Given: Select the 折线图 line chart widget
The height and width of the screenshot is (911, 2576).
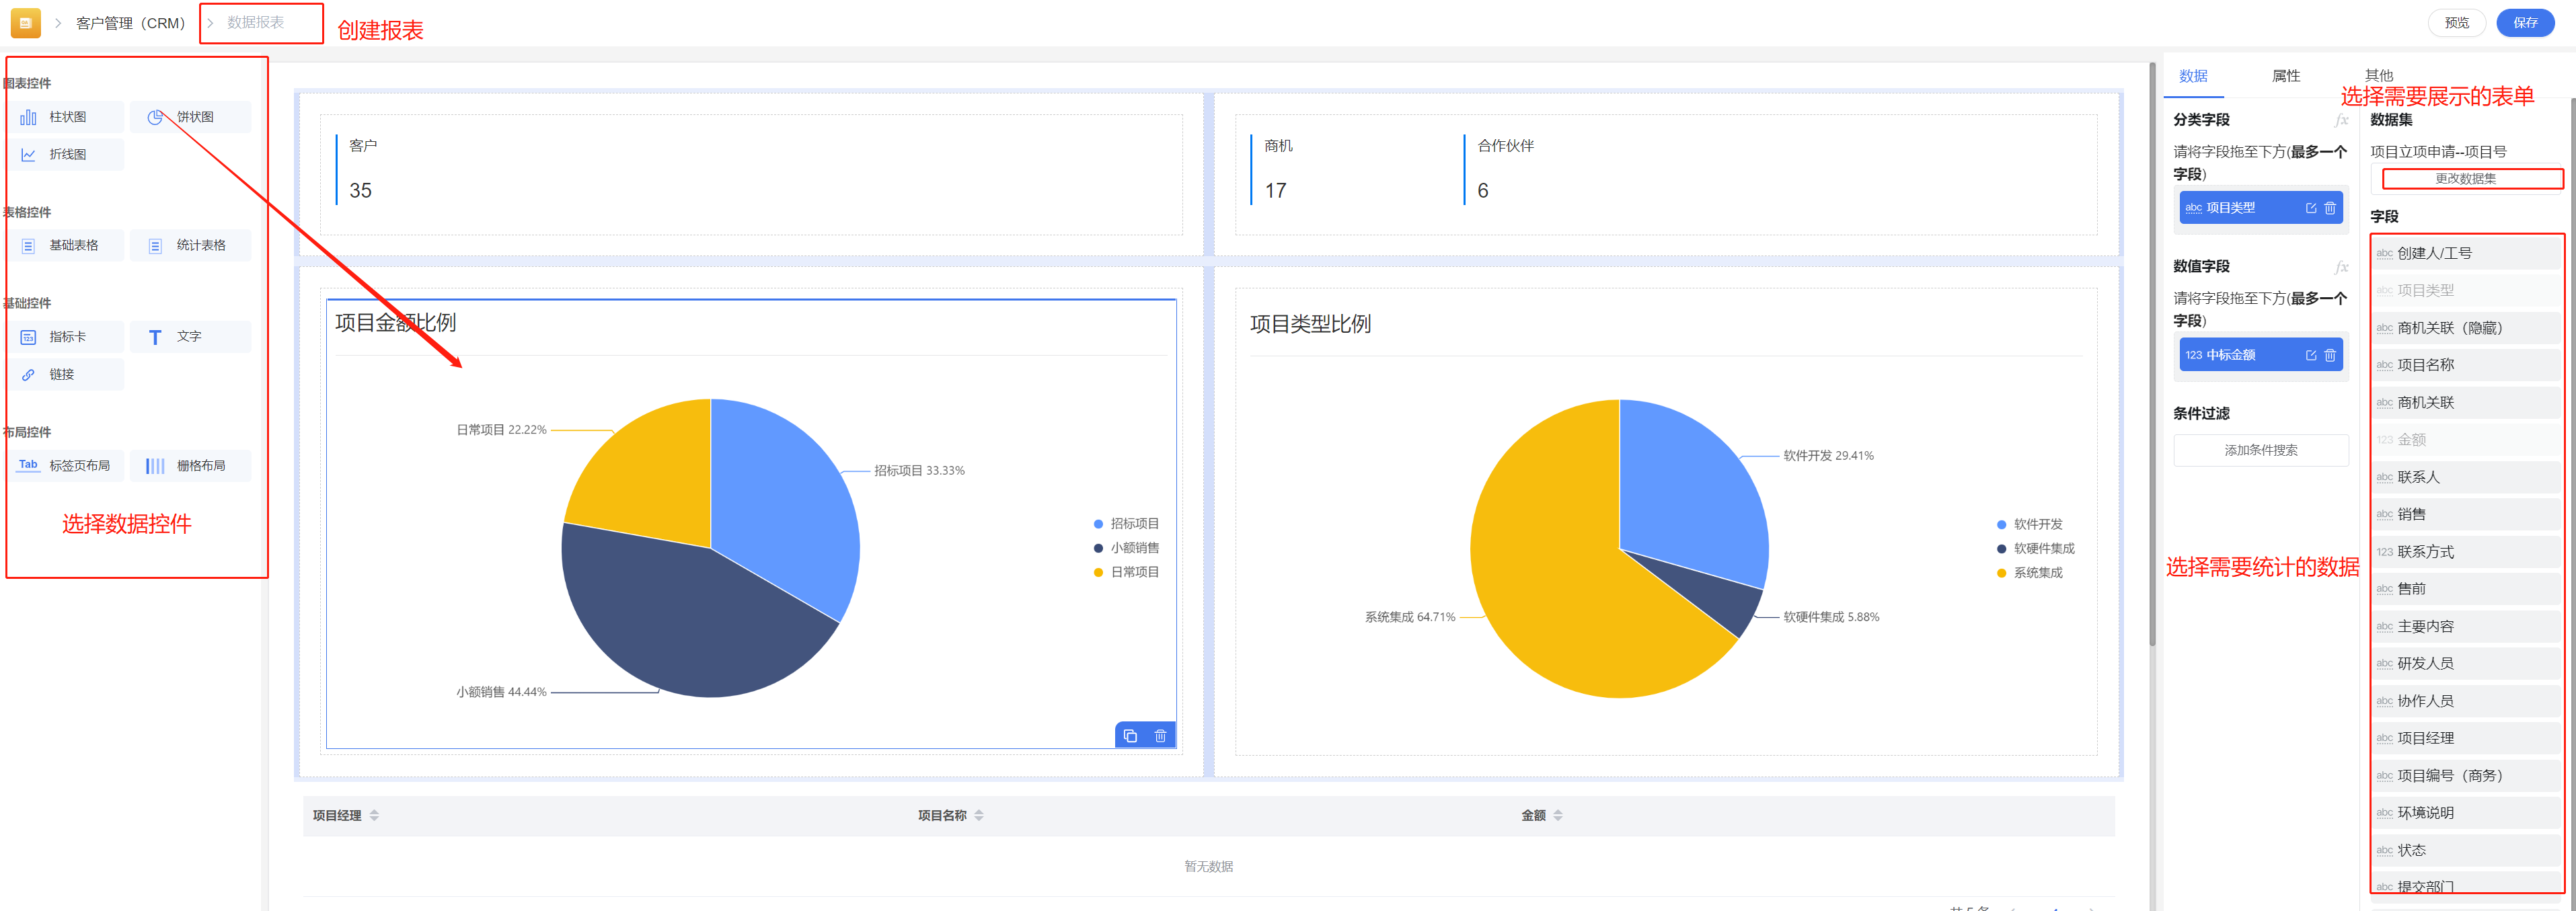Looking at the screenshot, I should [x=67, y=155].
